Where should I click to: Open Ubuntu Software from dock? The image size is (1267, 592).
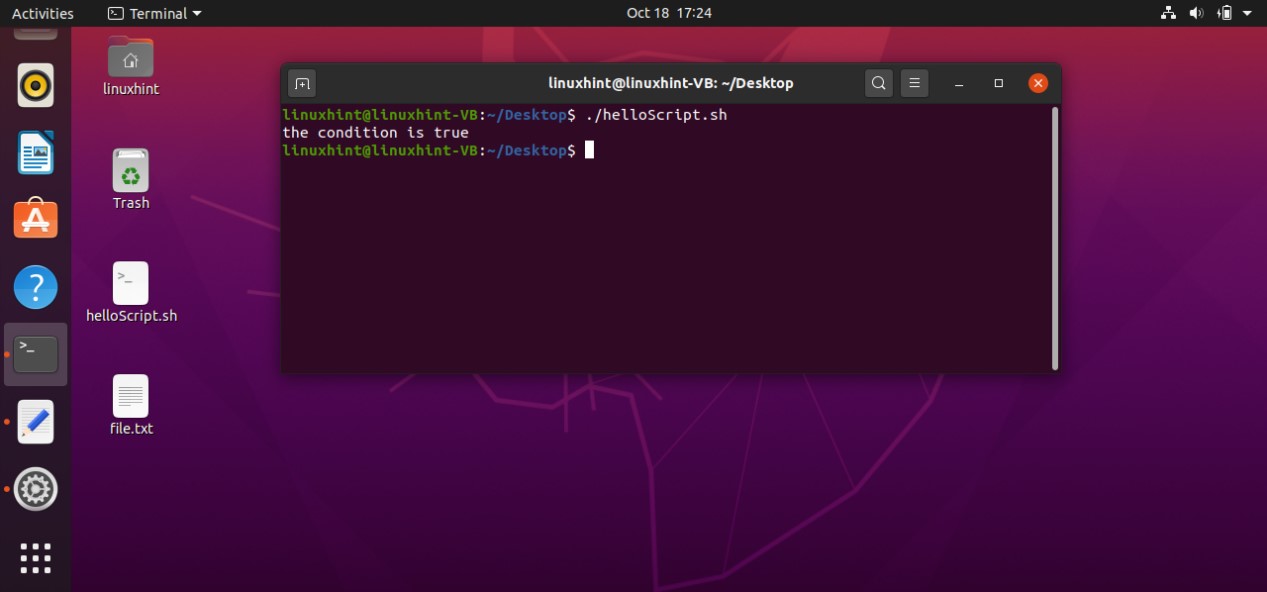(x=36, y=219)
